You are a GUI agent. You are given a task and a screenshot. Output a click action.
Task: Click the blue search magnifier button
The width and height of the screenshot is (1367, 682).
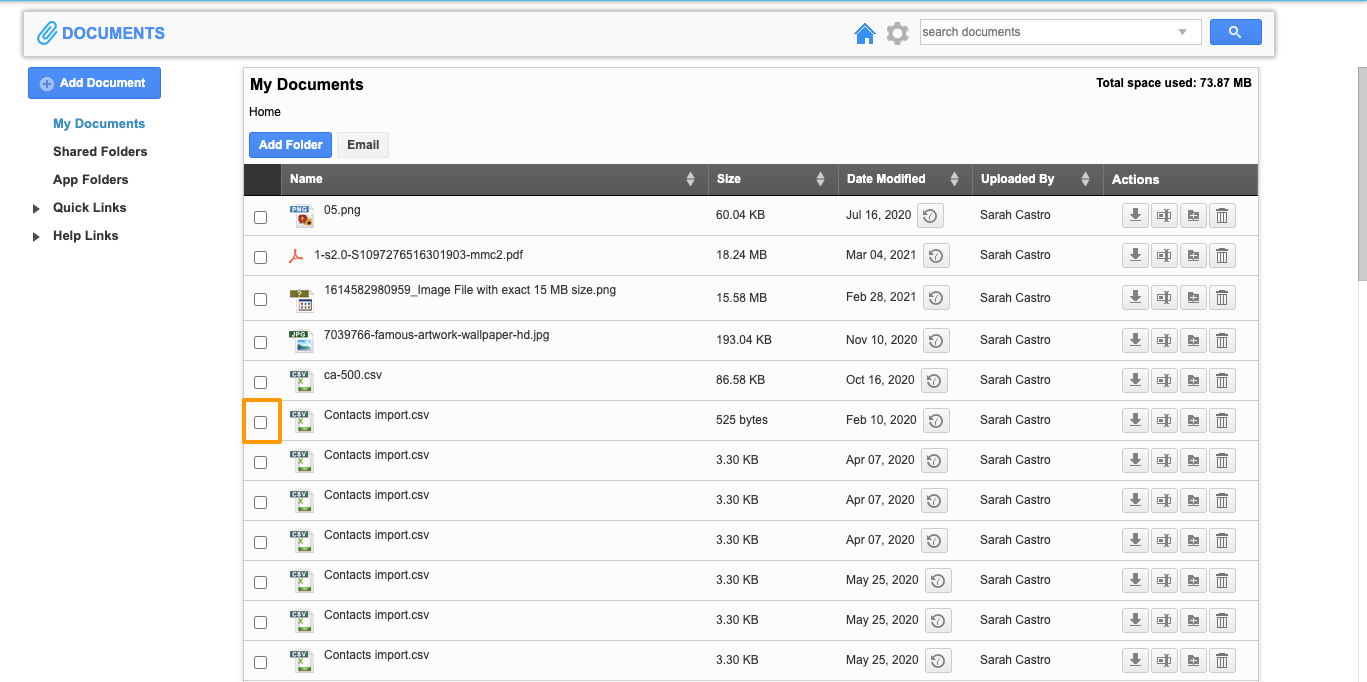tap(1235, 32)
